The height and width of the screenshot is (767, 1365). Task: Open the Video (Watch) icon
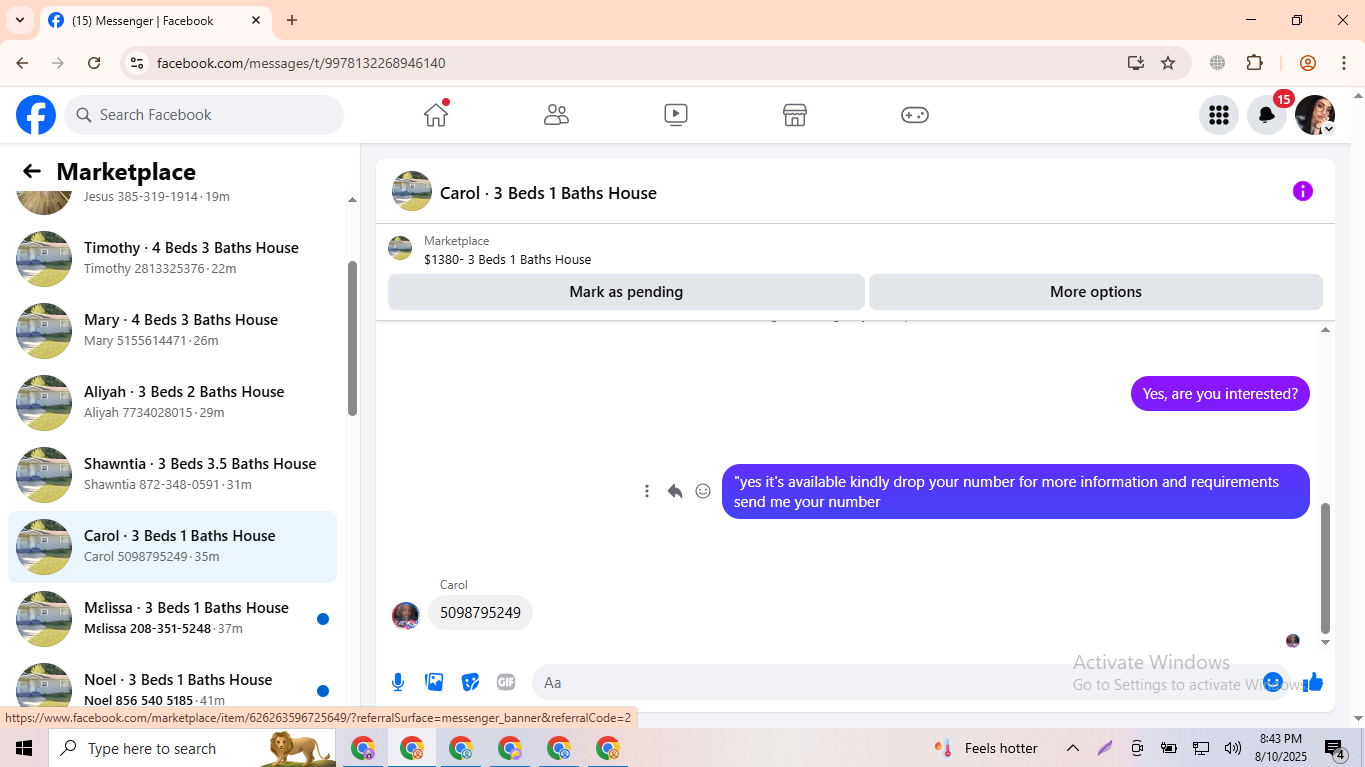pyautogui.click(x=676, y=115)
